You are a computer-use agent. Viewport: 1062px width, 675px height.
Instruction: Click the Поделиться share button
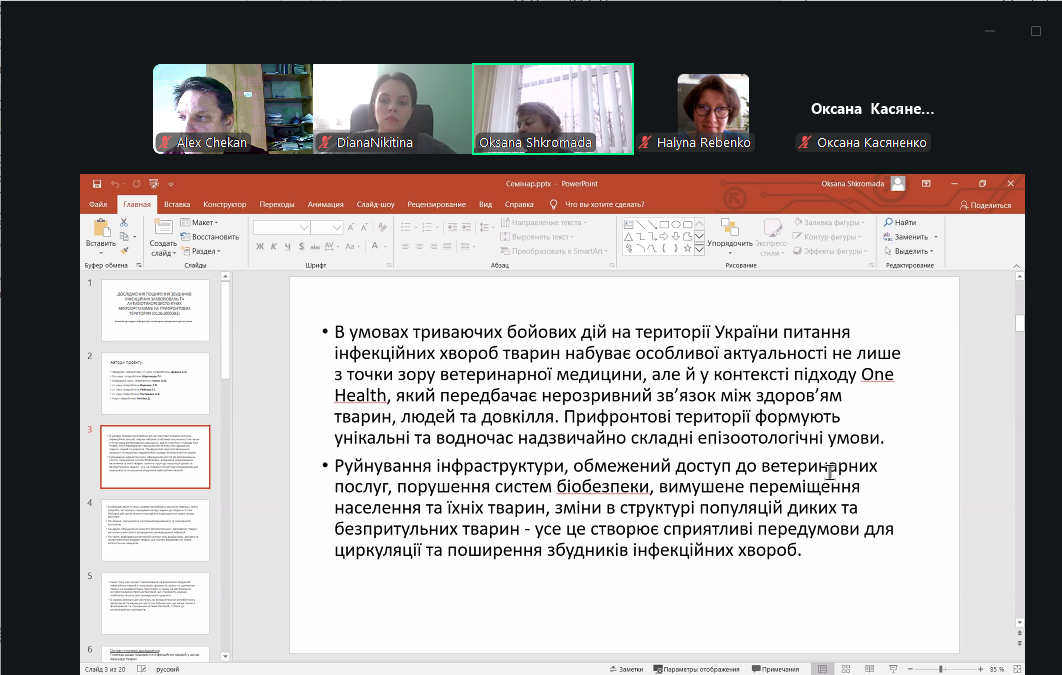click(984, 205)
